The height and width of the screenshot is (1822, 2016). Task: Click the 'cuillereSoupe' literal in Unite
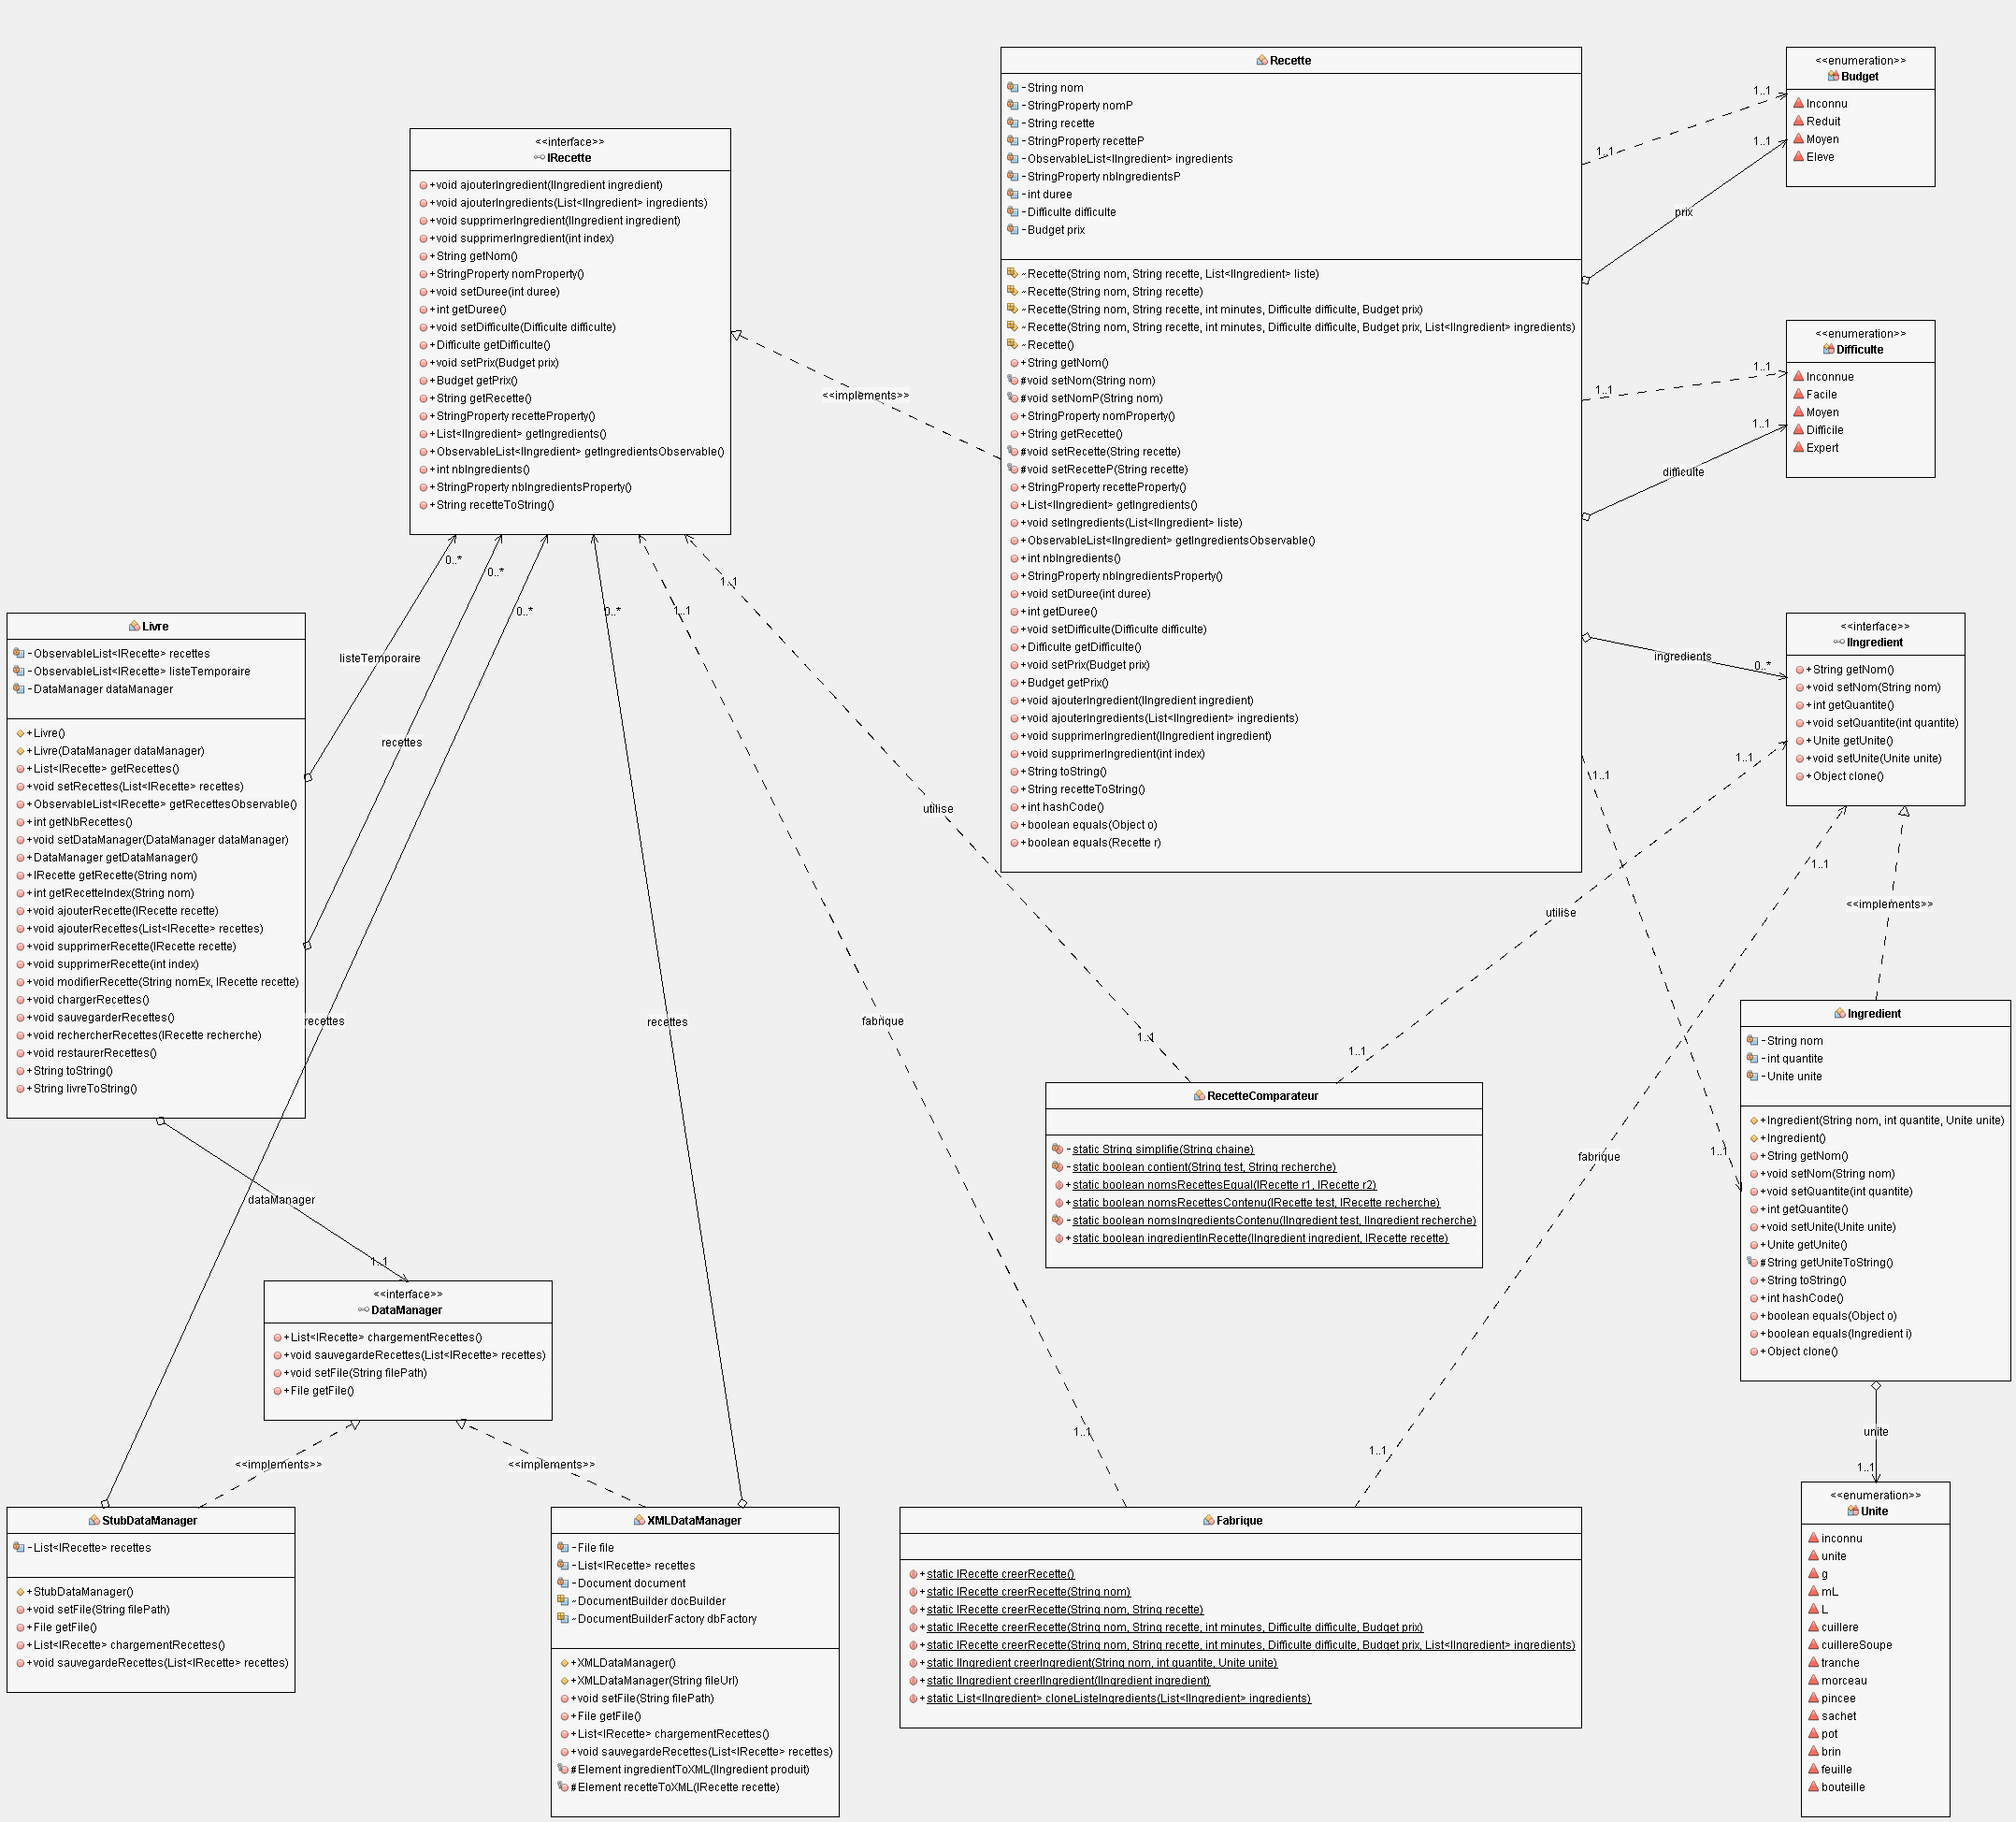pos(1856,1645)
